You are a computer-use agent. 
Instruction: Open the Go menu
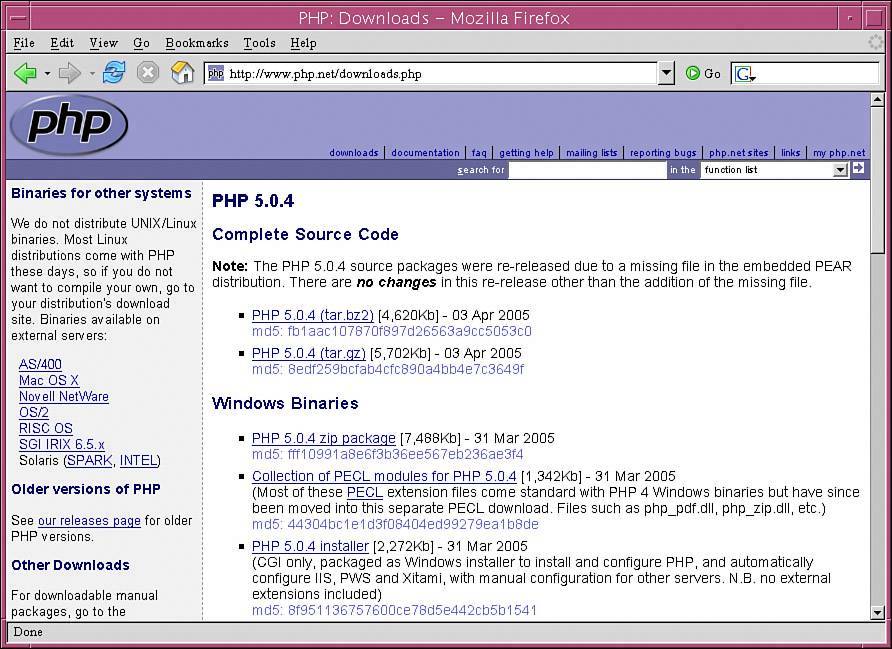pos(141,43)
